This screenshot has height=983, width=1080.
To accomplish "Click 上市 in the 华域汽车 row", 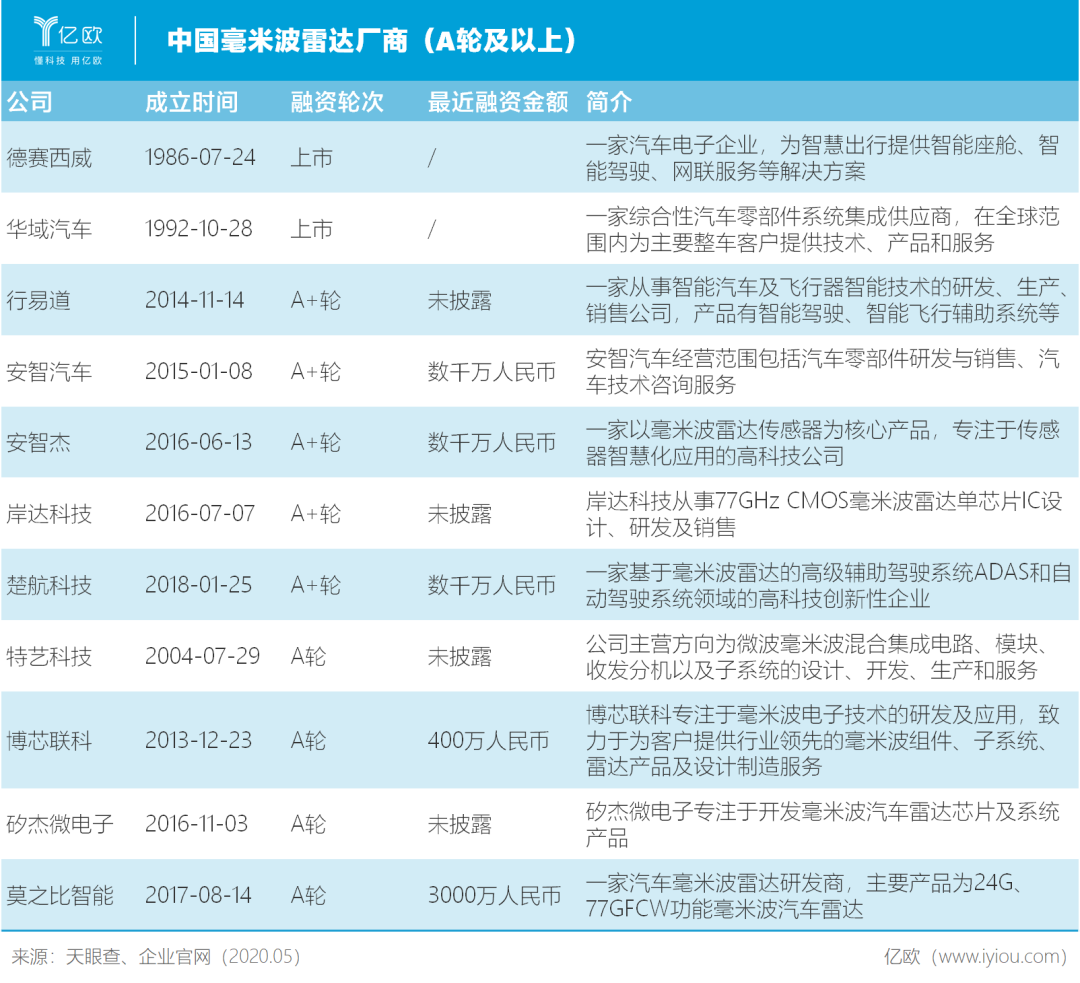I will (311, 229).
